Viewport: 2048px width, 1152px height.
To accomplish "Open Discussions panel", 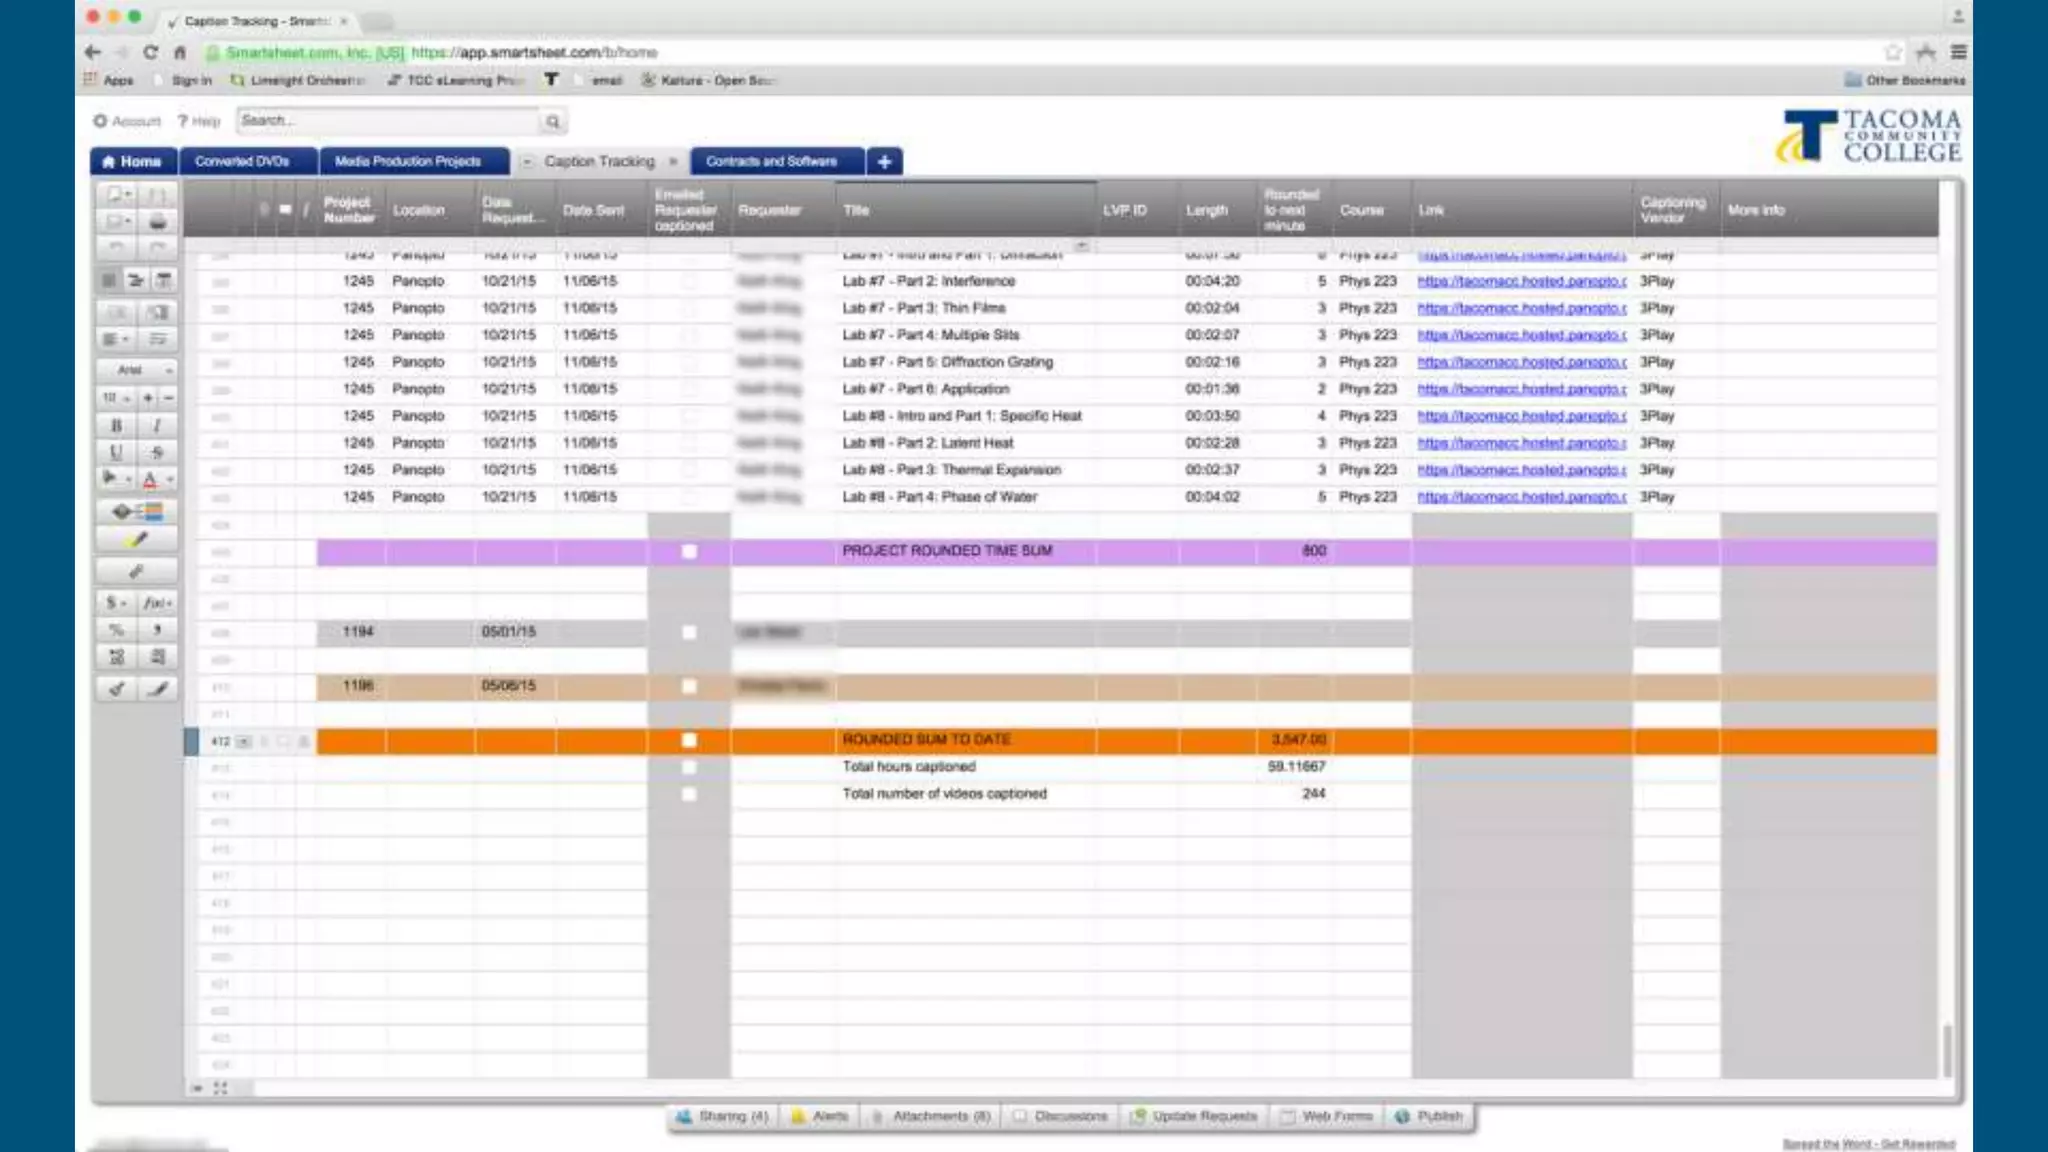I will pos(1061,1116).
